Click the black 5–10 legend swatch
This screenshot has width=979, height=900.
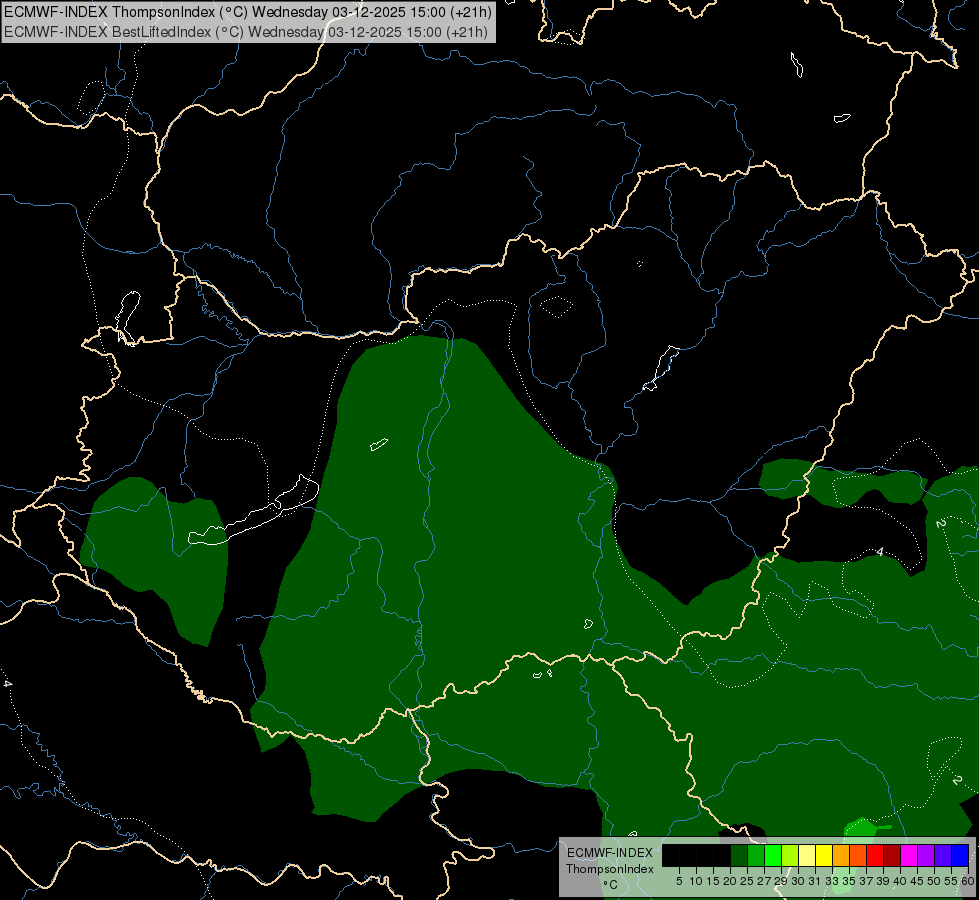click(688, 855)
